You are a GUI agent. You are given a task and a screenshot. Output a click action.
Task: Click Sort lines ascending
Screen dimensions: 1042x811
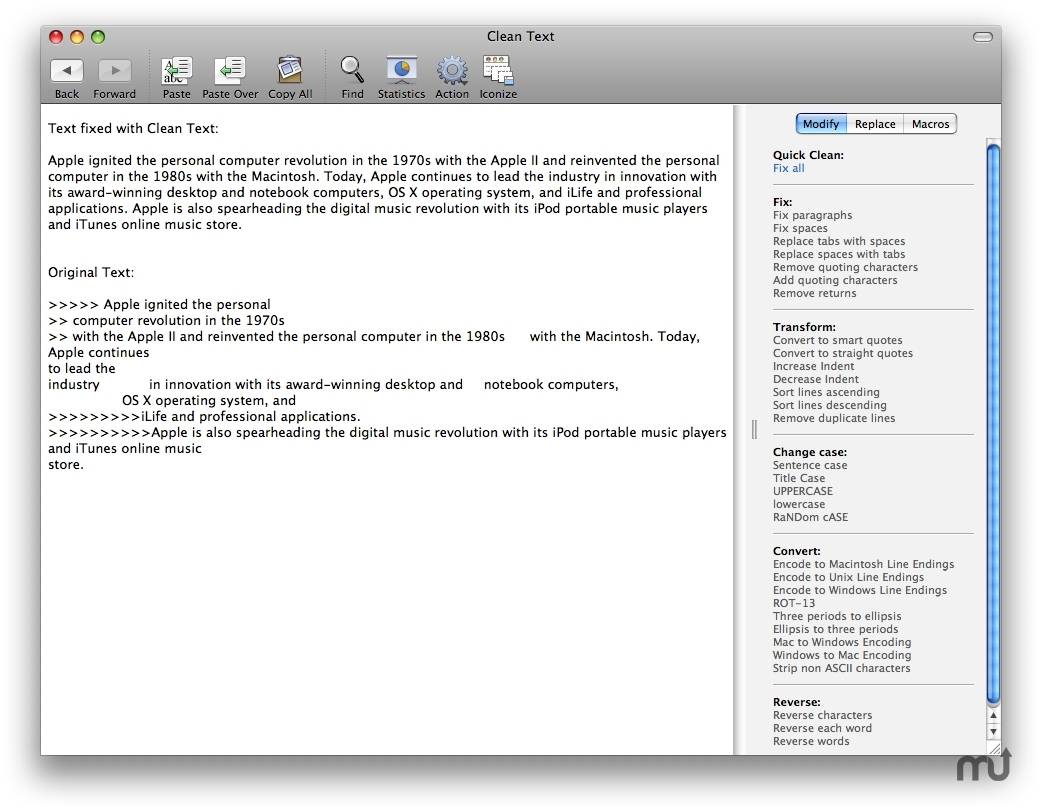[x=826, y=392]
